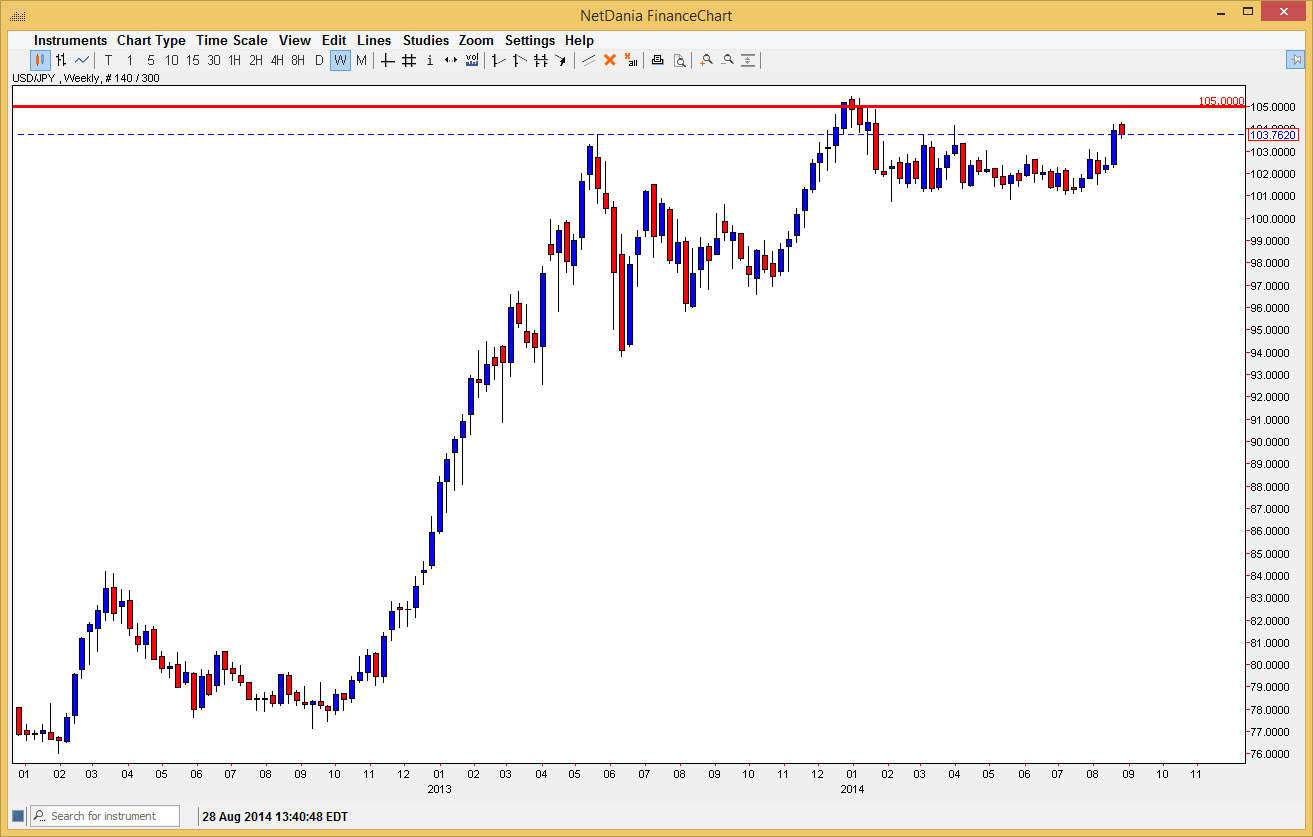Open the Time Scale dropdown menu
The height and width of the screenshot is (837, 1313).
231,40
